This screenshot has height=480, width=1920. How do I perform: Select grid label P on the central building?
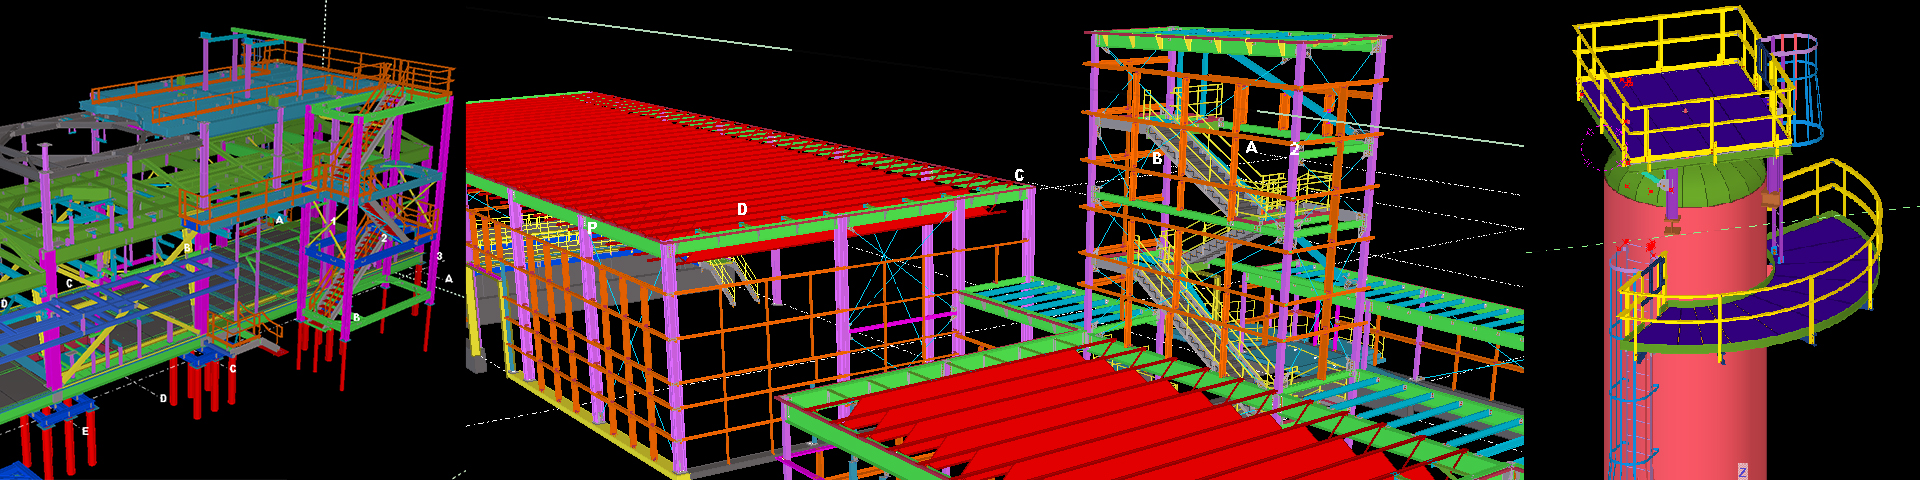point(592,228)
